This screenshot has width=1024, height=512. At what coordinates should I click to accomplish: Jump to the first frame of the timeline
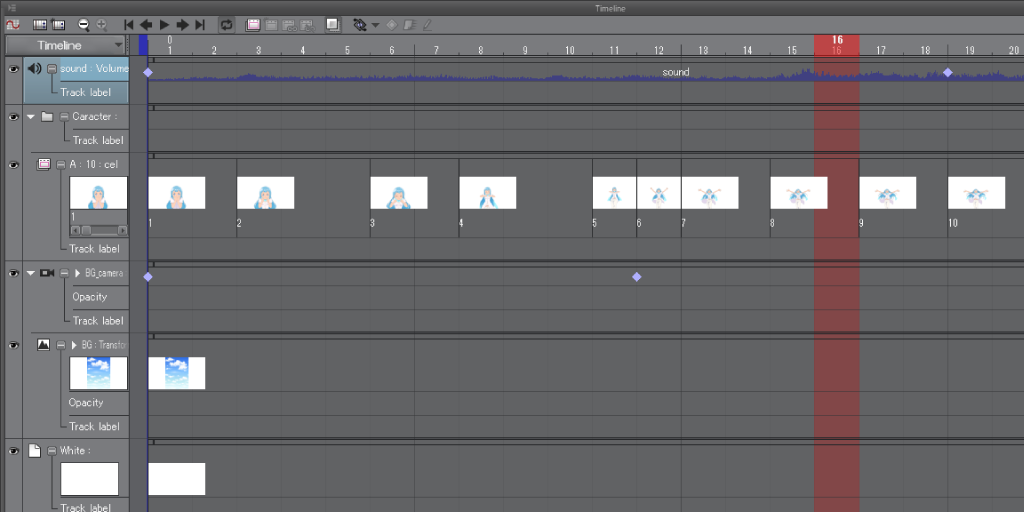[x=129, y=24]
